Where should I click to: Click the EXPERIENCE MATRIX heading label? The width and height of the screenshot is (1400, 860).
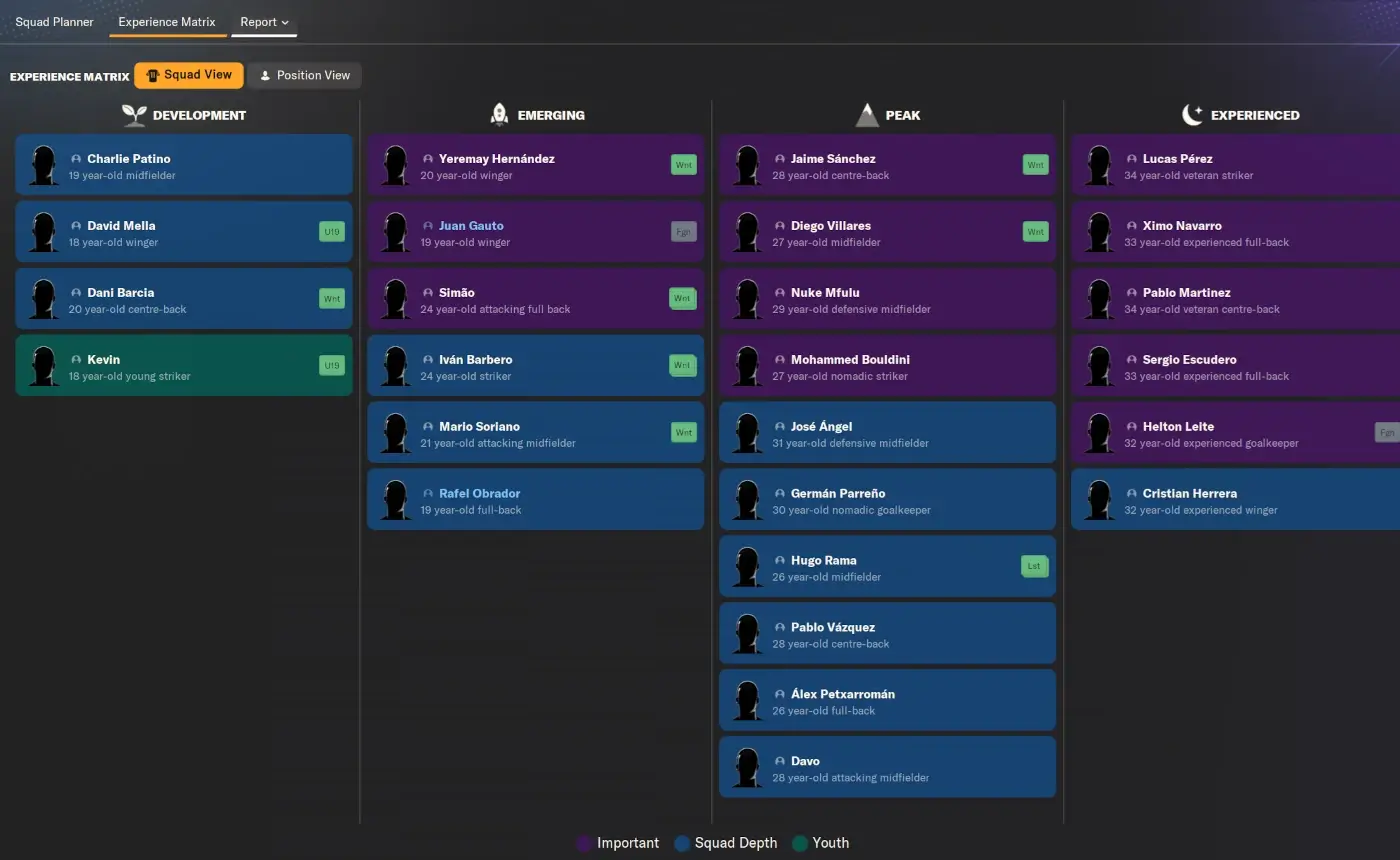tap(70, 77)
